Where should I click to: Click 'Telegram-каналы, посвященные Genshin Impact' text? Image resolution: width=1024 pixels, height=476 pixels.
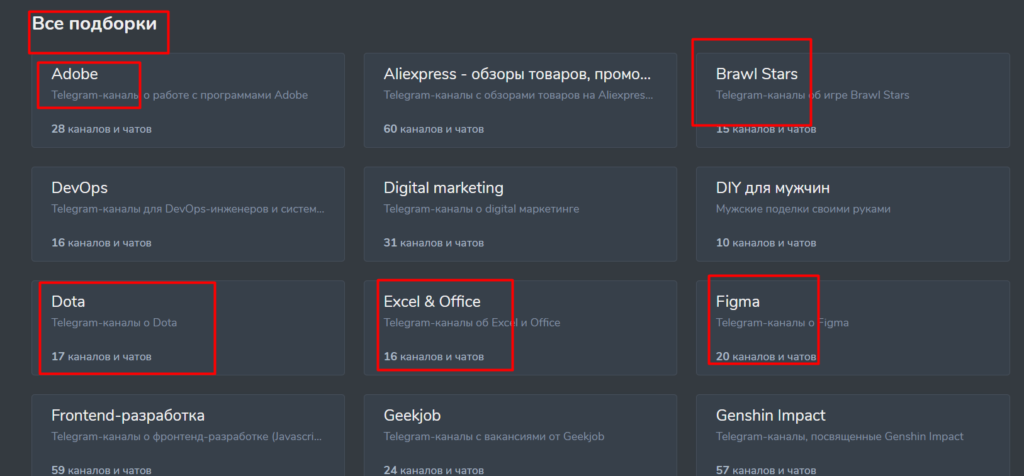(x=840, y=437)
